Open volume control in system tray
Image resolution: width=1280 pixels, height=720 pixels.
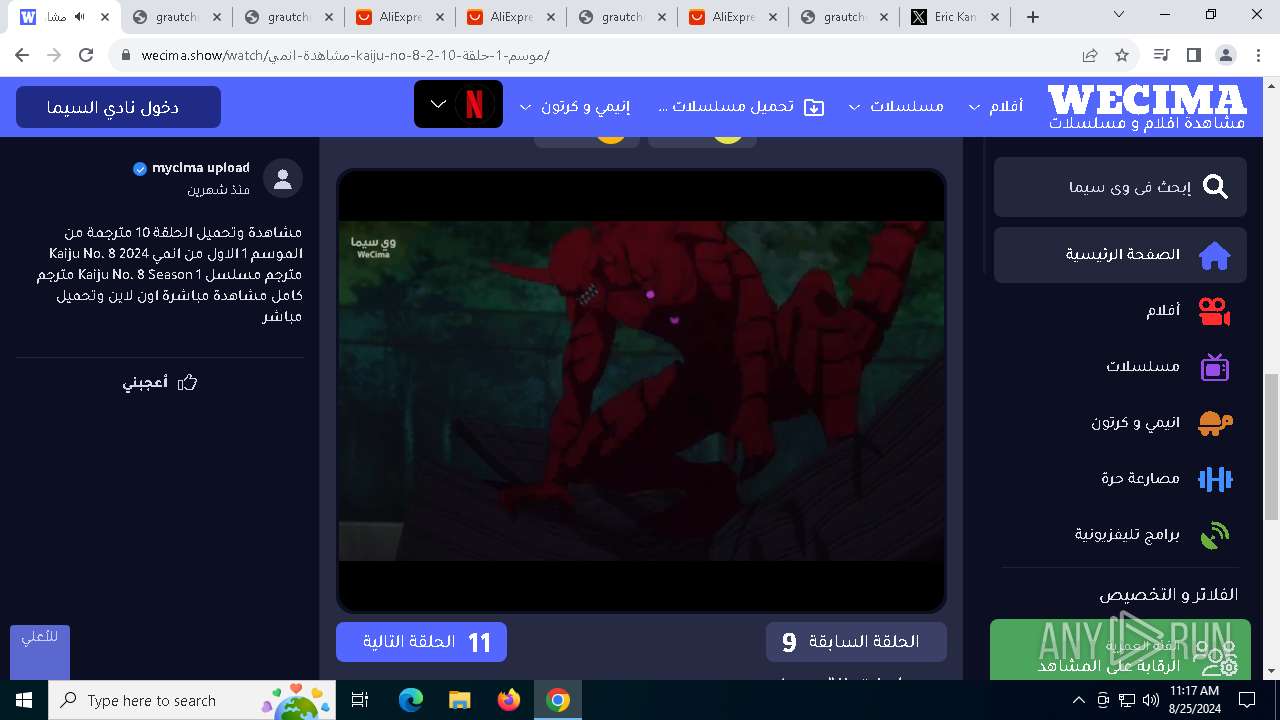tap(1151, 700)
